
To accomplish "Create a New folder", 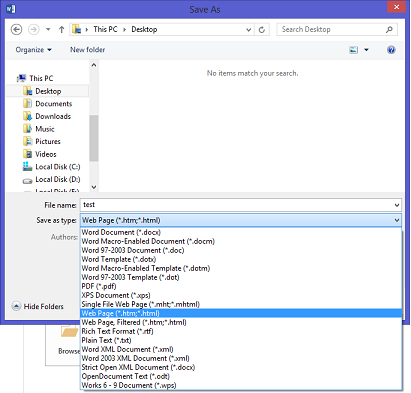I will [x=87, y=50].
